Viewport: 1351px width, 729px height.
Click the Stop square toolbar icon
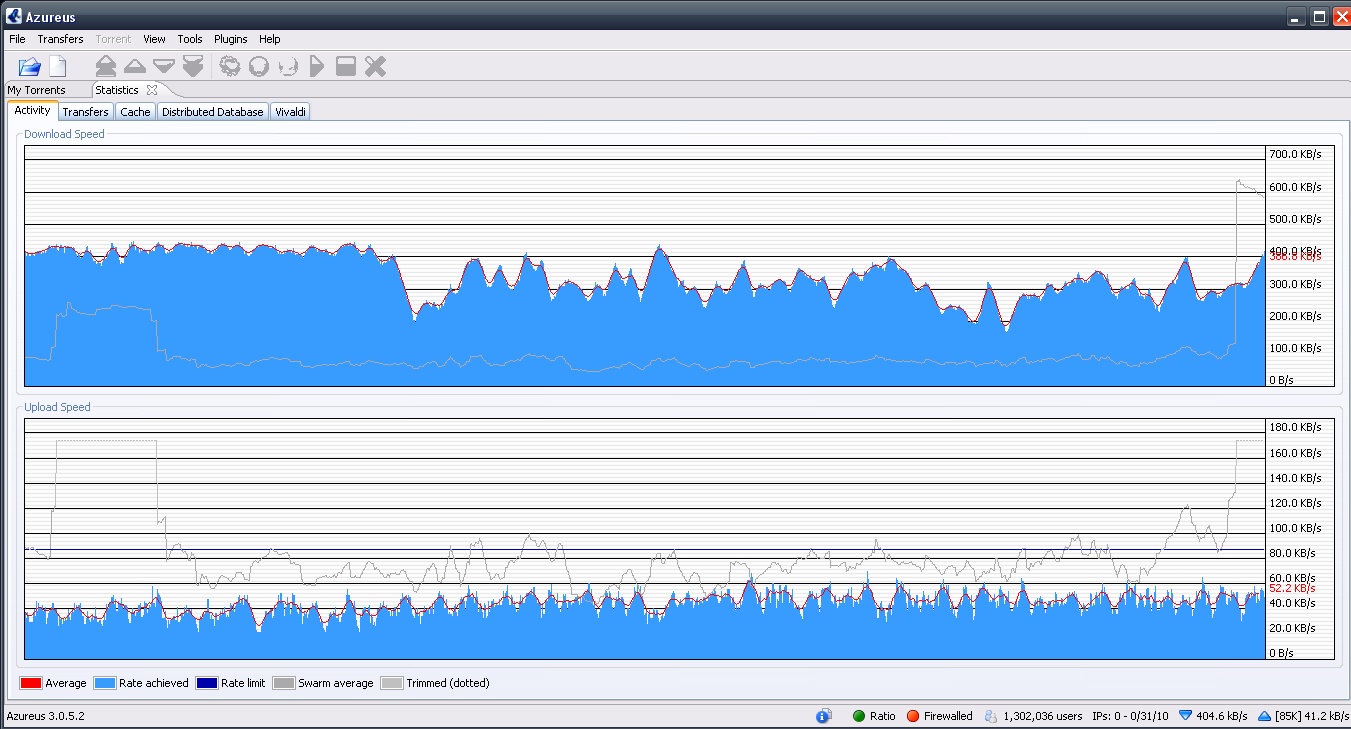coord(346,67)
